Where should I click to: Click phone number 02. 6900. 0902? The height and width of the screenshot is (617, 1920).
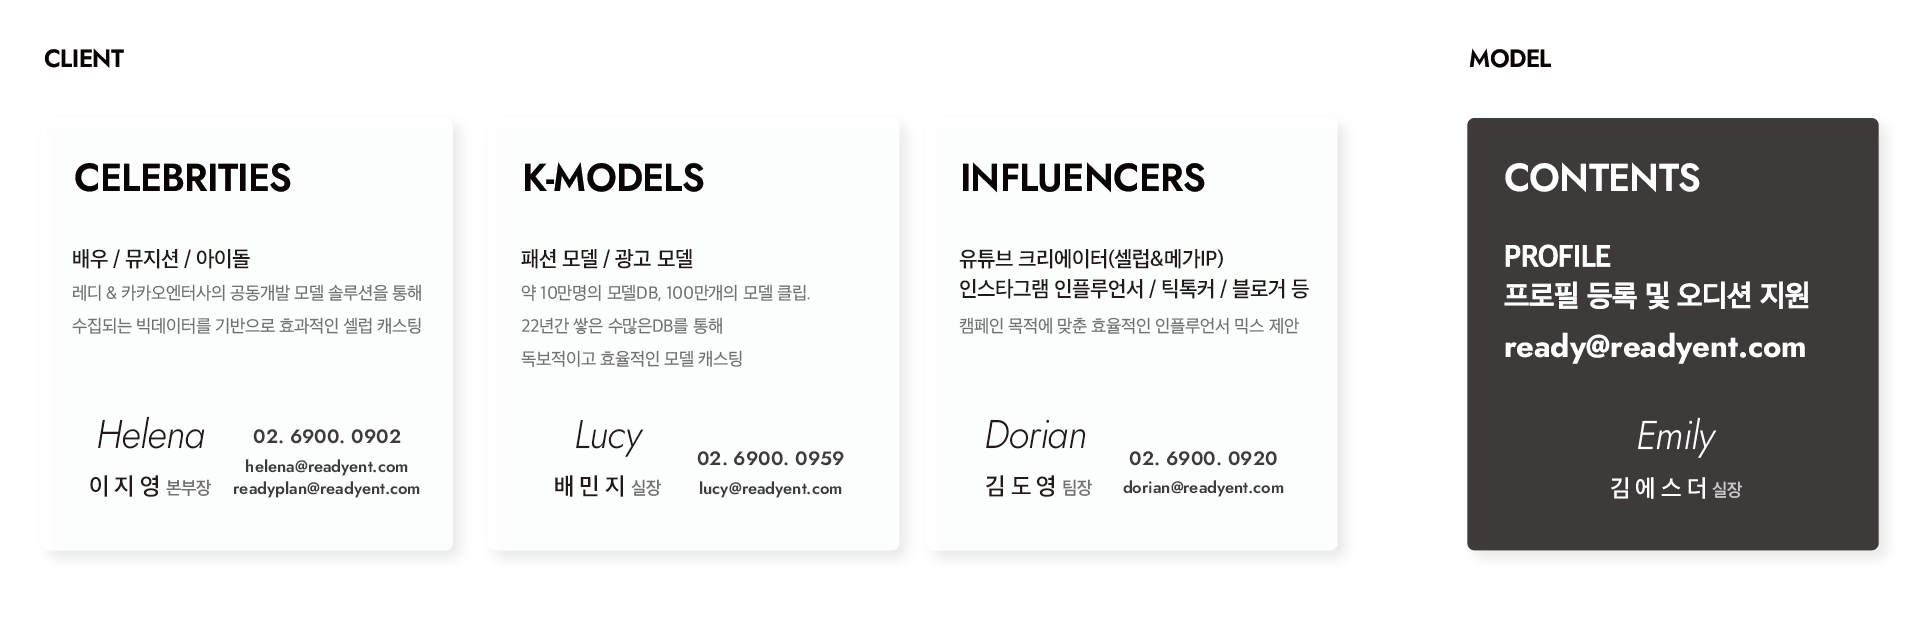(327, 436)
